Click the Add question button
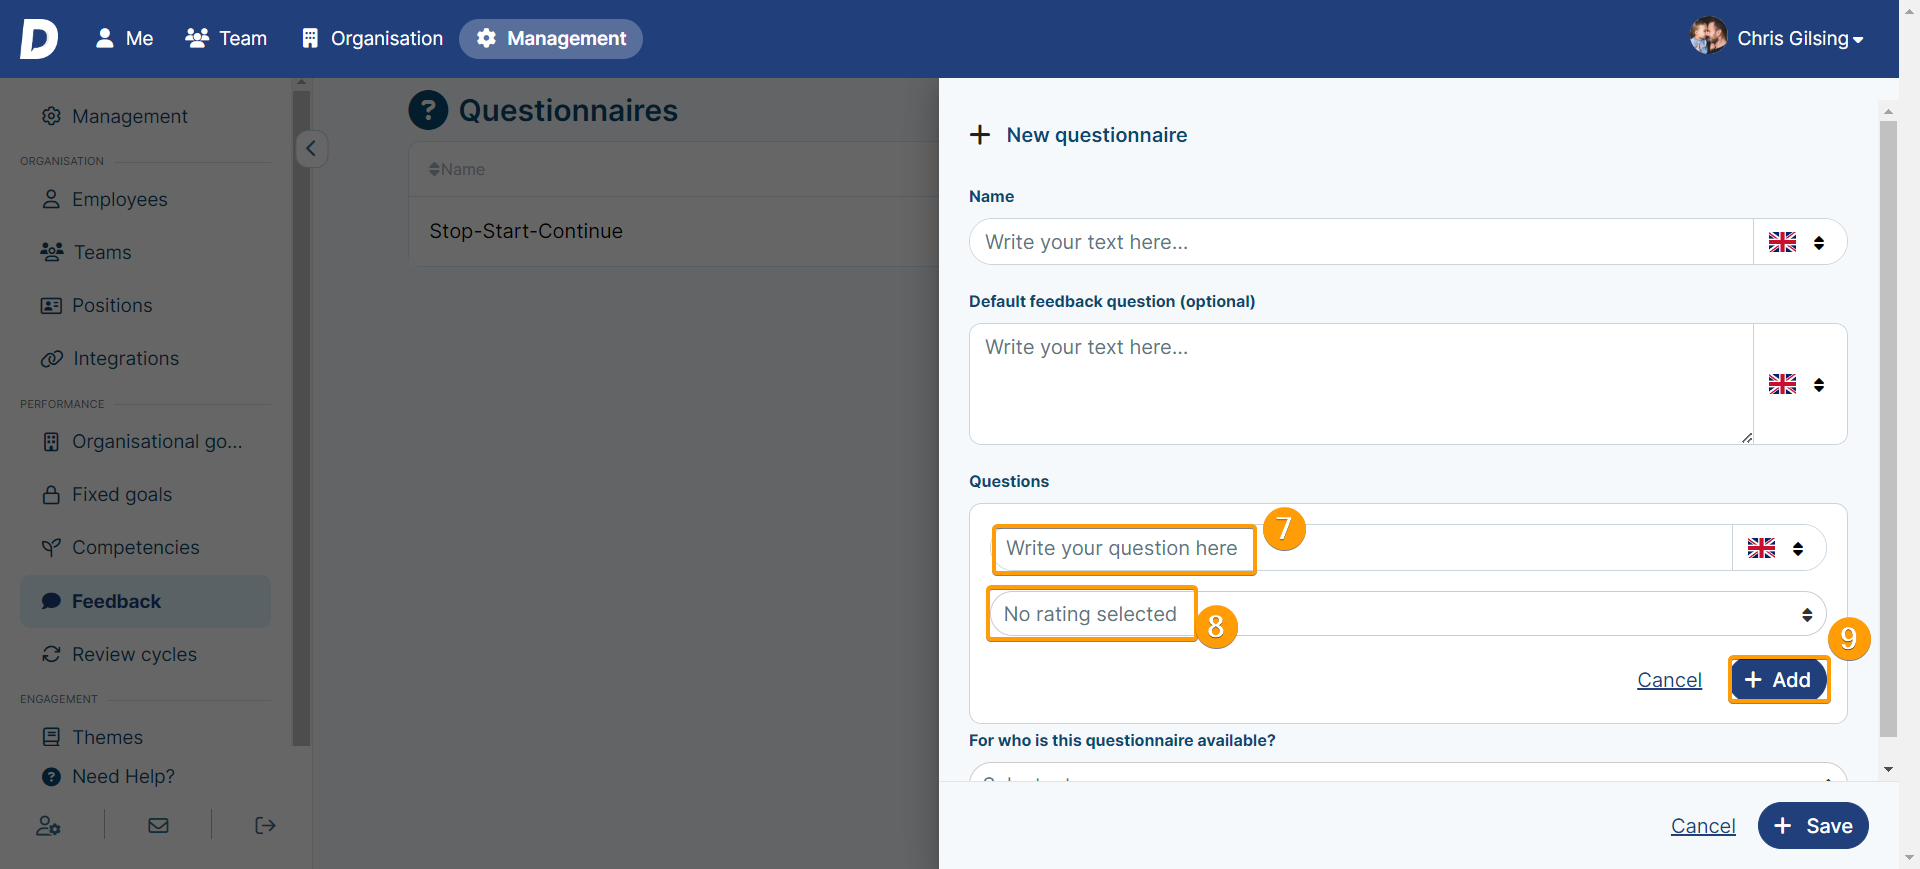 tap(1779, 680)
